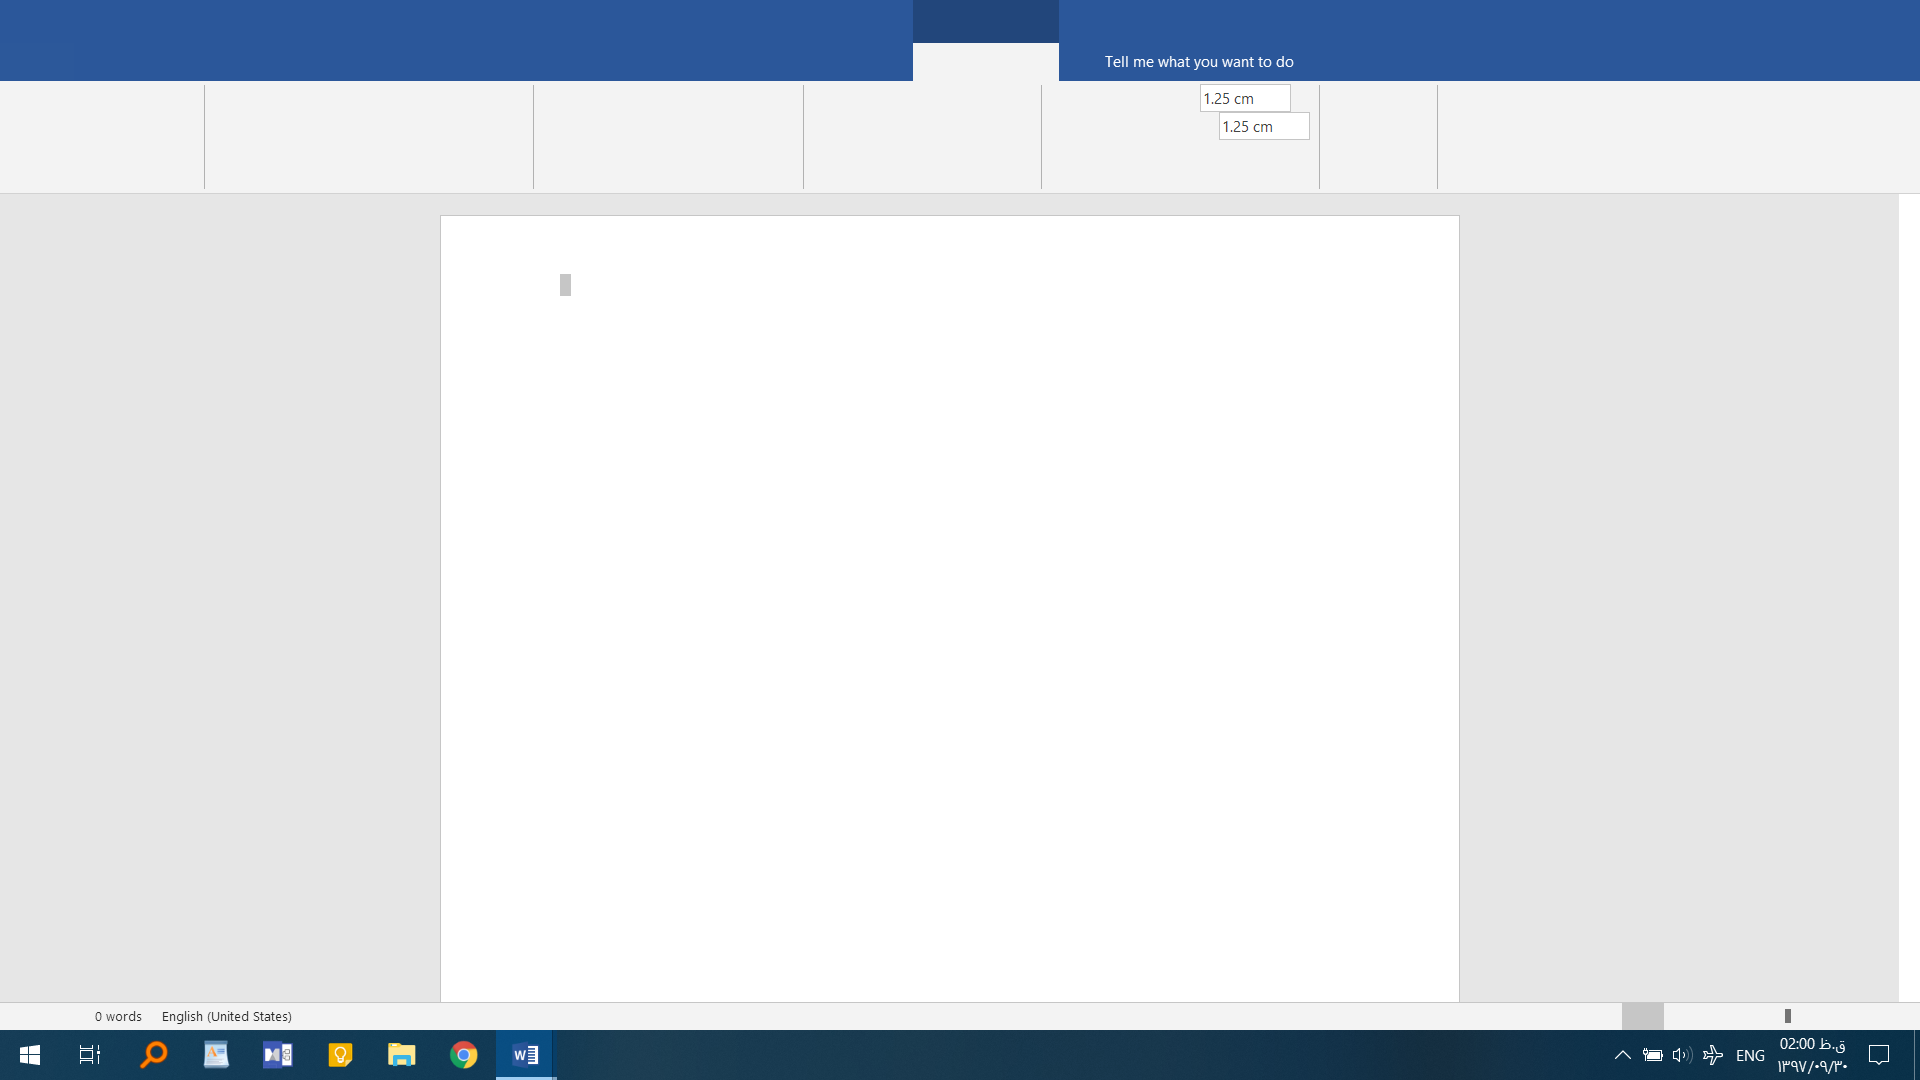Launch Google Chrome from the taskbar
Image resolution: width=1920 pixels, height=1080 pixels.
(464, 1055)
